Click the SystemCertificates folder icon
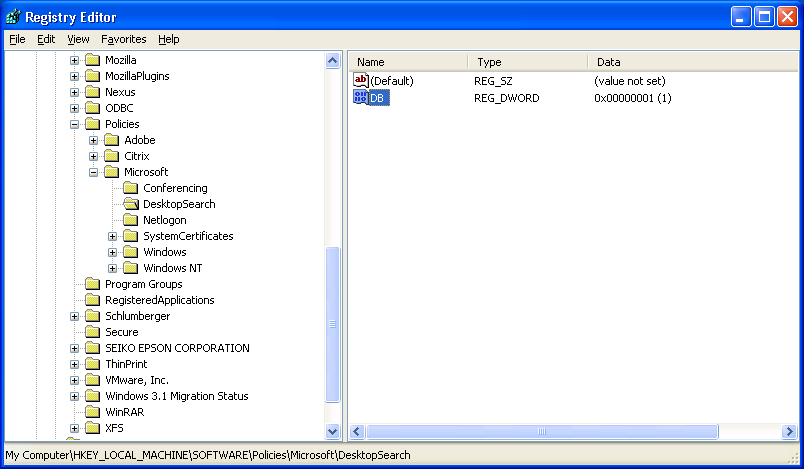The height and width of the screenshot is (469, 804). coord(131,236)
